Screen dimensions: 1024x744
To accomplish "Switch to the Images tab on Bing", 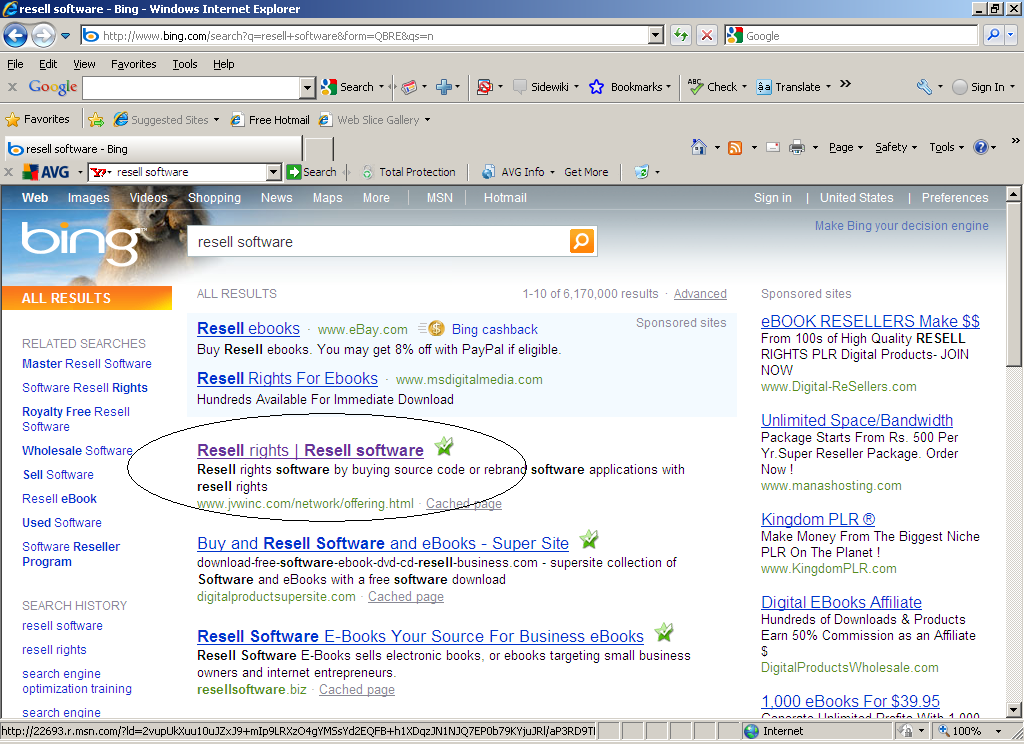I will 88,198.
